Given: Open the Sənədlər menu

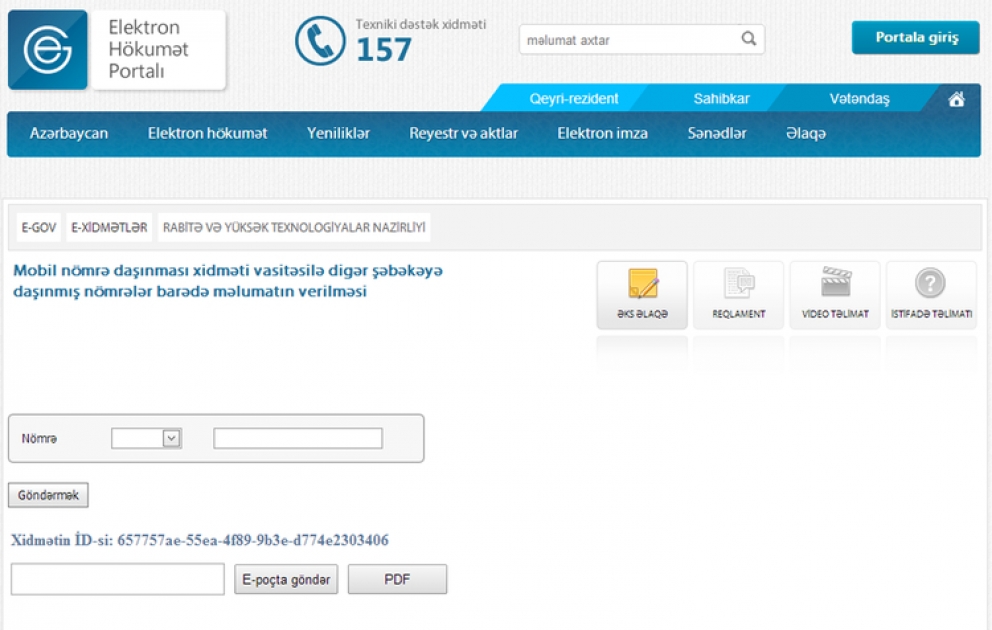Looking at the screenshot, I should pos(717,133).
